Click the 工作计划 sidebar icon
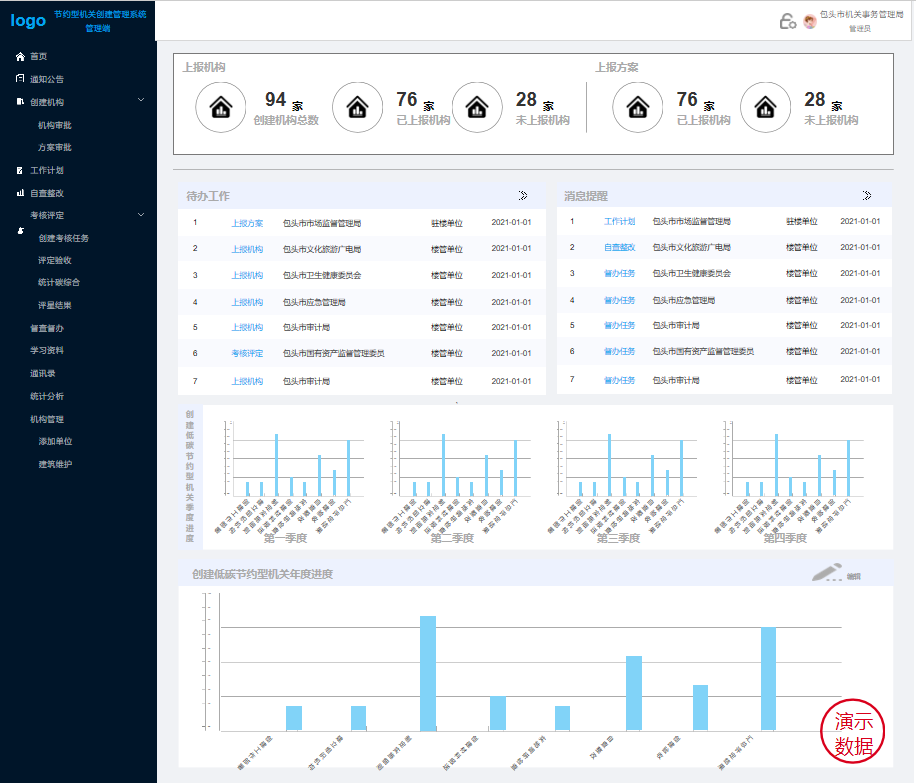Viewport: 916px width, 783px height. (20, 170)
